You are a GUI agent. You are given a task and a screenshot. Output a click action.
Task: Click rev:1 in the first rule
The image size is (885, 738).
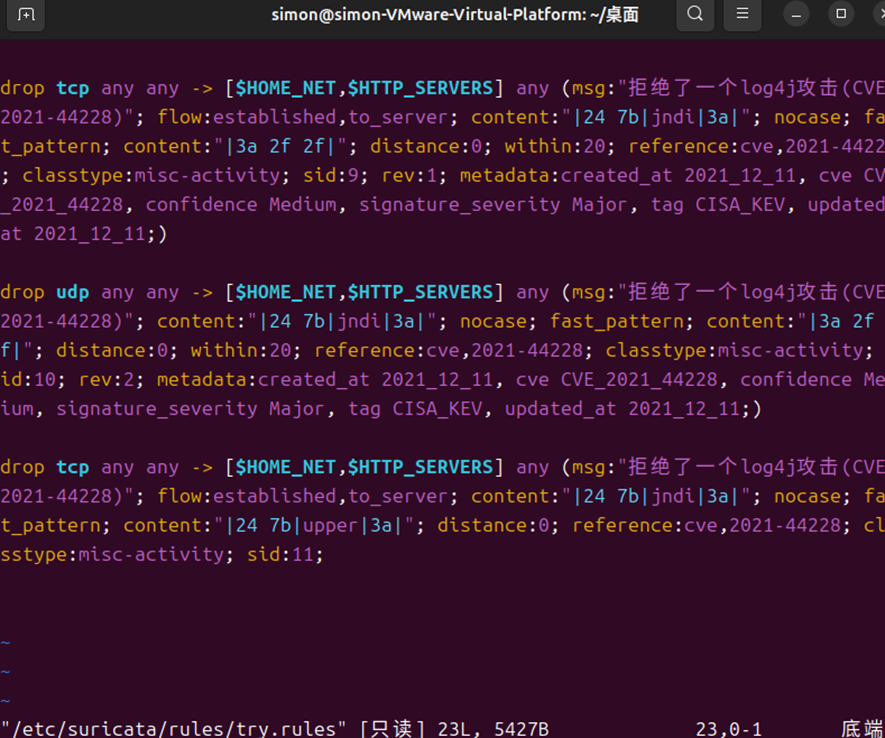[409, 175]
